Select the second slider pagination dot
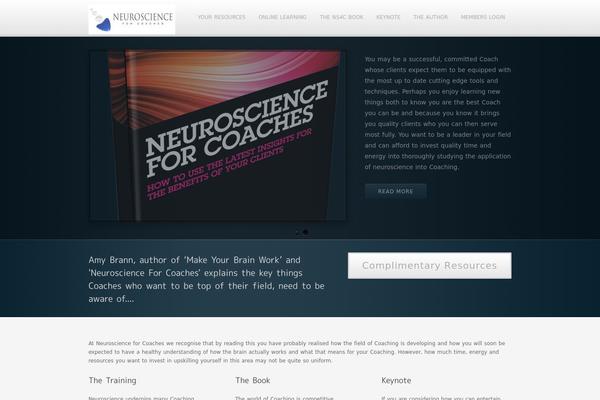The width and height of the screenshot is (600, 400). 305,232
